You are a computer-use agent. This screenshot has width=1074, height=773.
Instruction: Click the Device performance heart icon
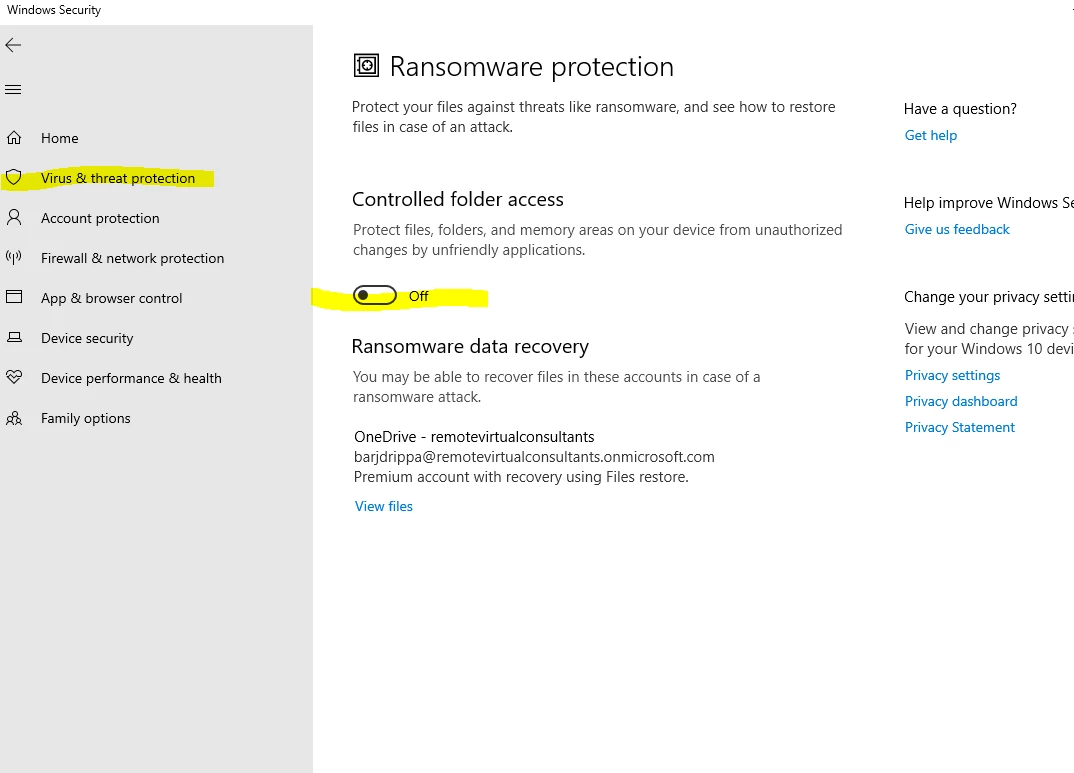[x=14, y=377]
